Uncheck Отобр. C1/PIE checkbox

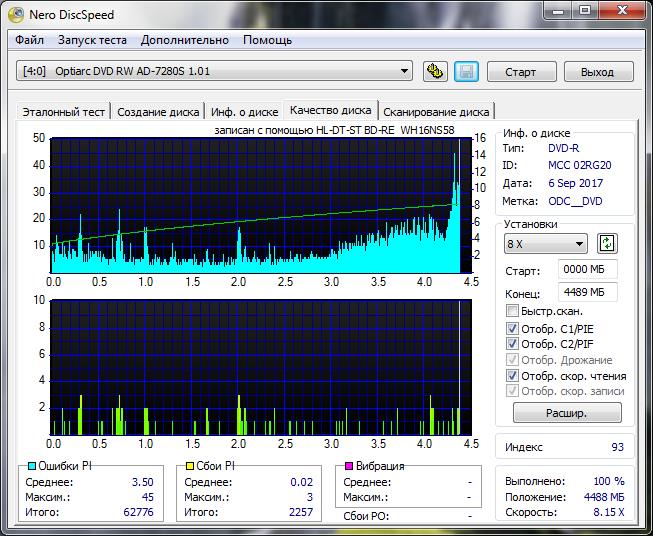pos(513,328)
